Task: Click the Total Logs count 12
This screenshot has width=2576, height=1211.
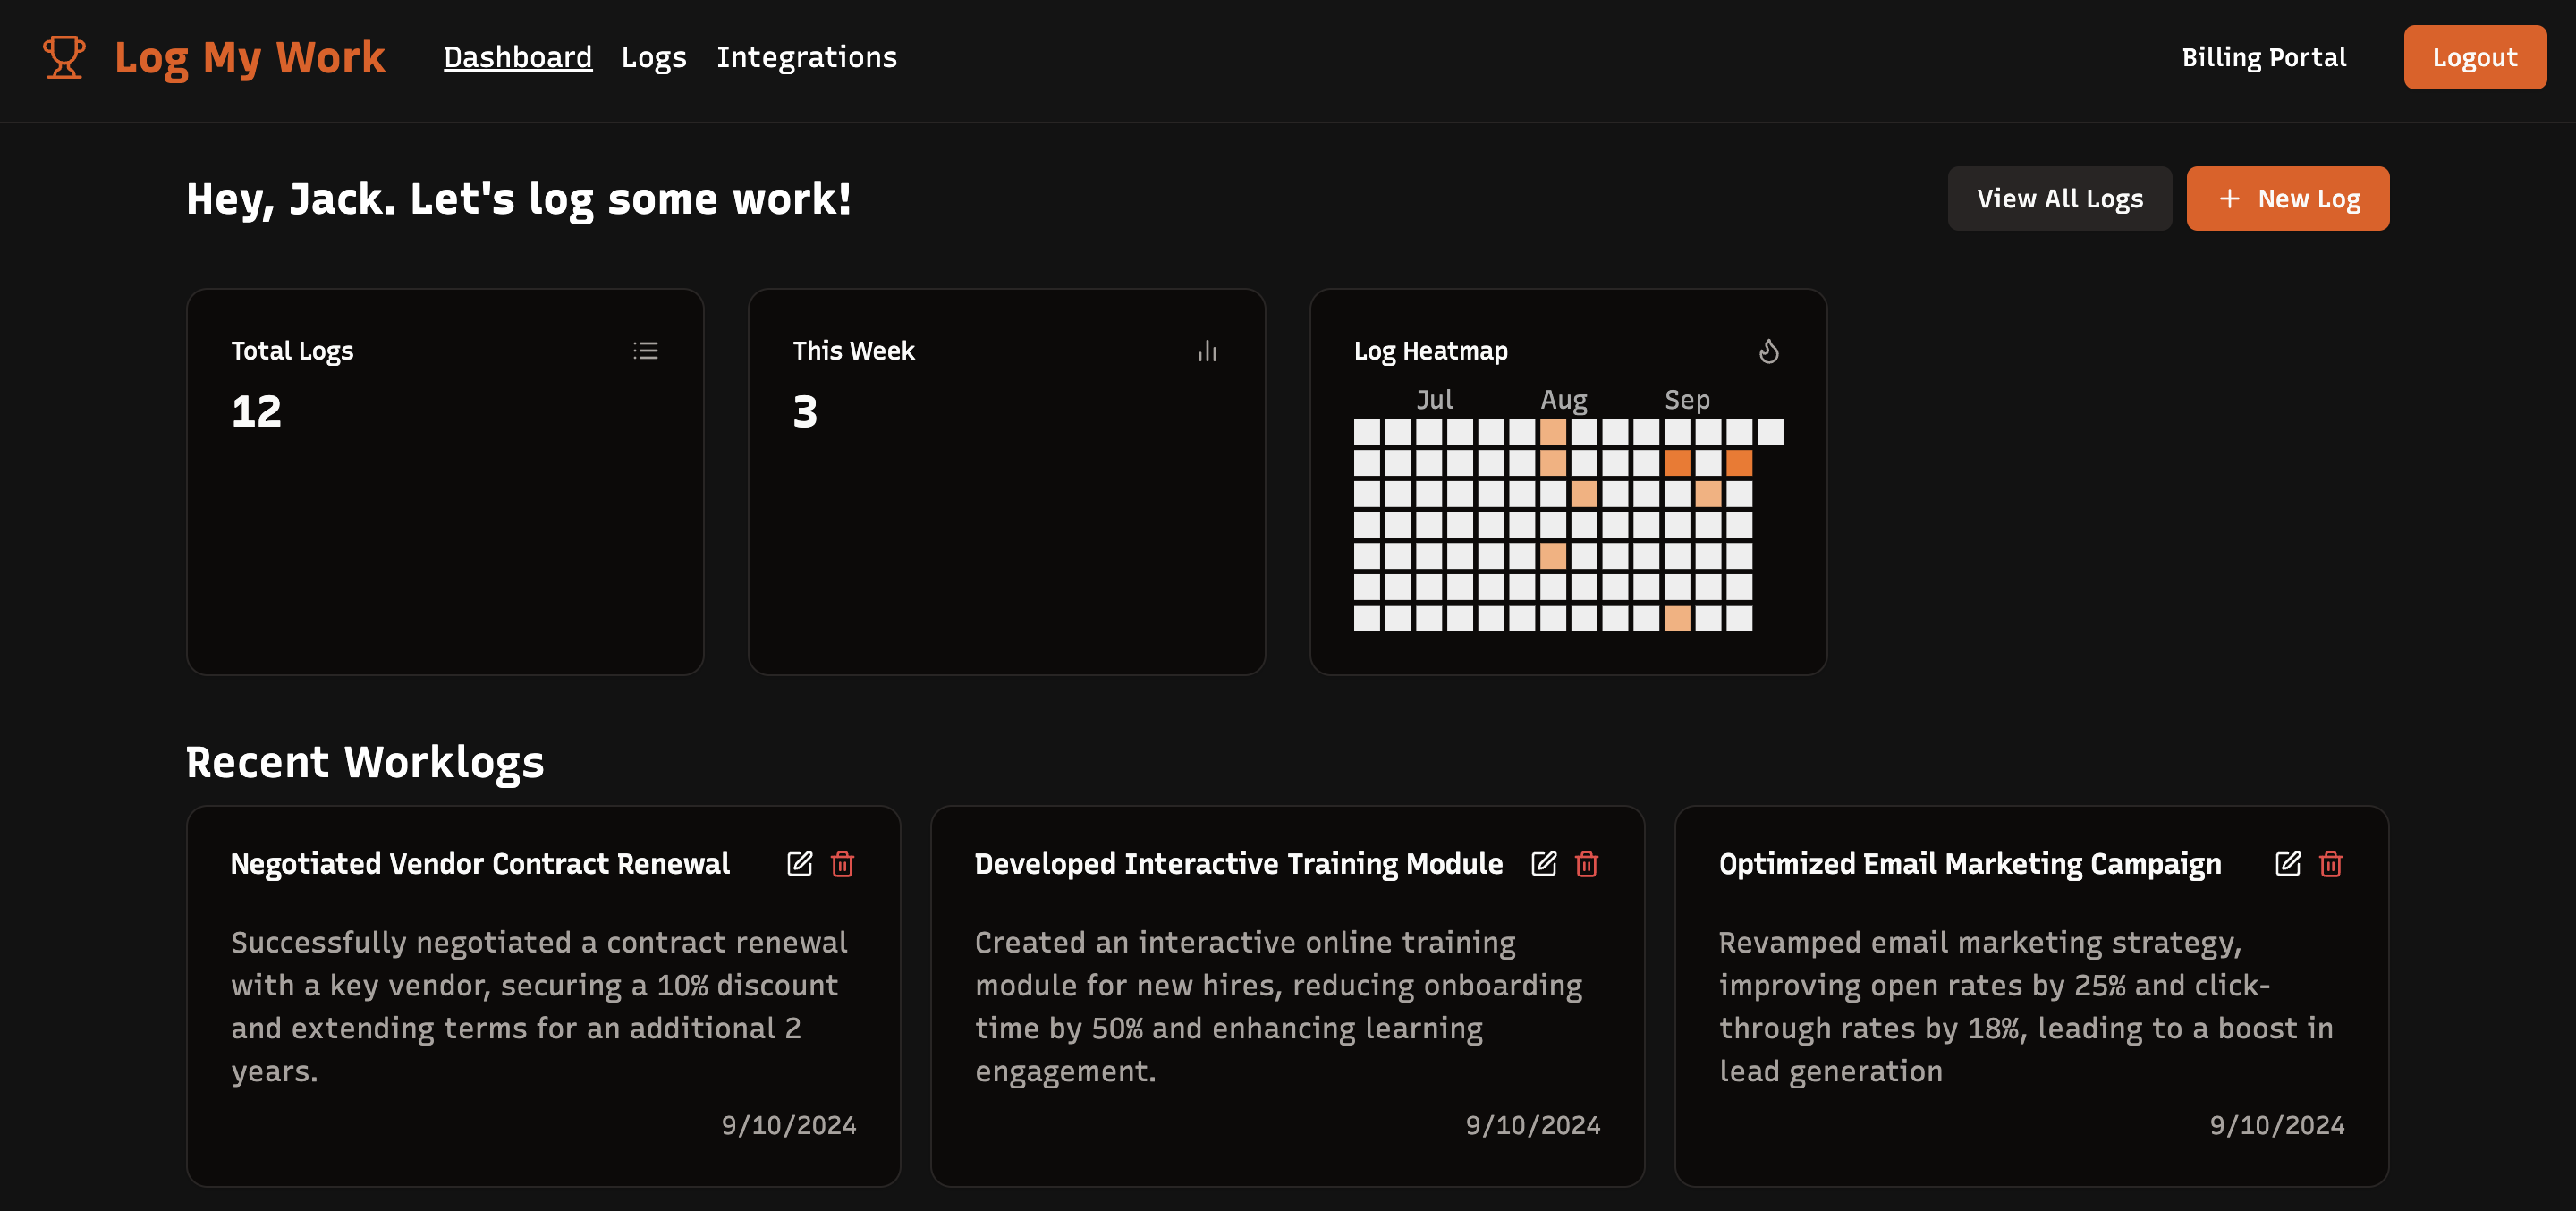Action: click(256, 411)
